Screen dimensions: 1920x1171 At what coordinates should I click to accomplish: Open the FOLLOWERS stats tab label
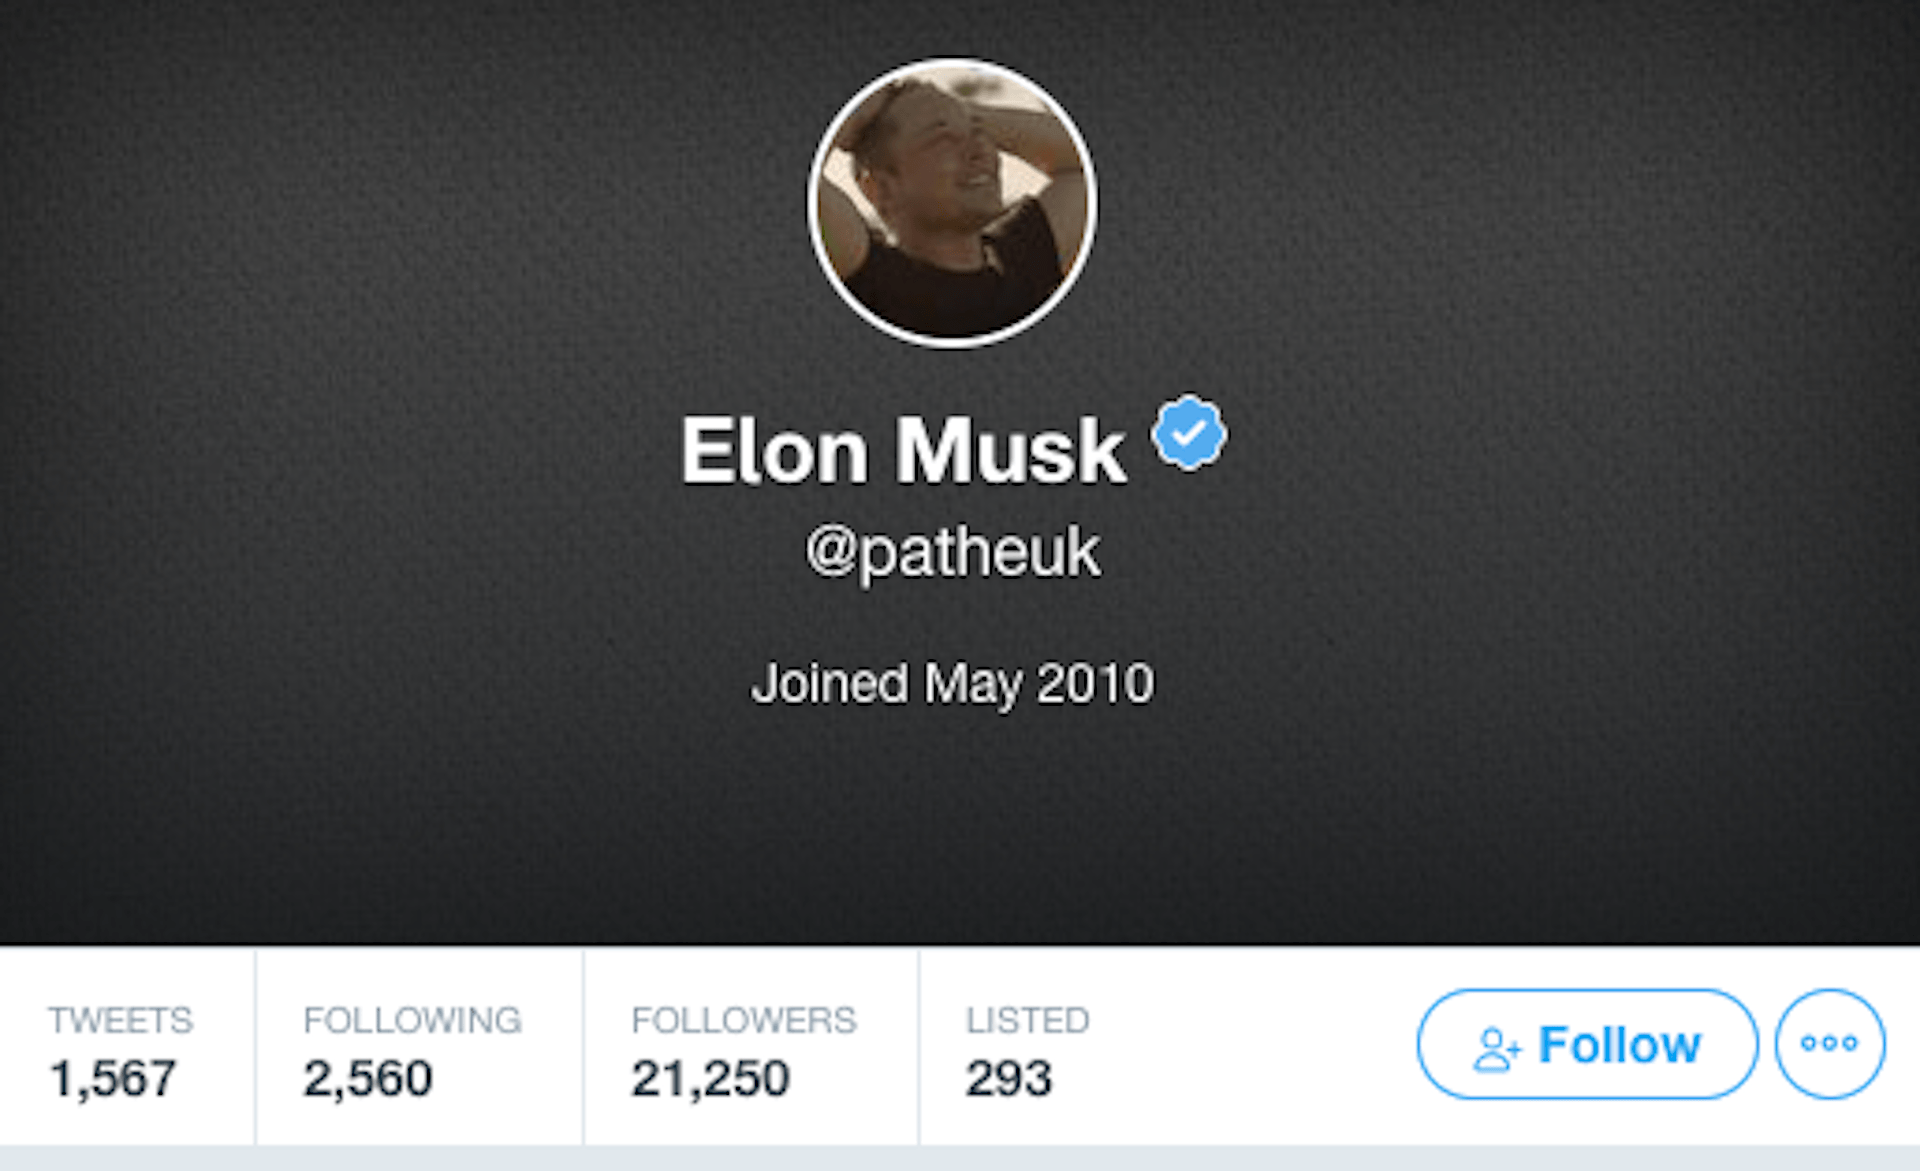click(744, 1020)
